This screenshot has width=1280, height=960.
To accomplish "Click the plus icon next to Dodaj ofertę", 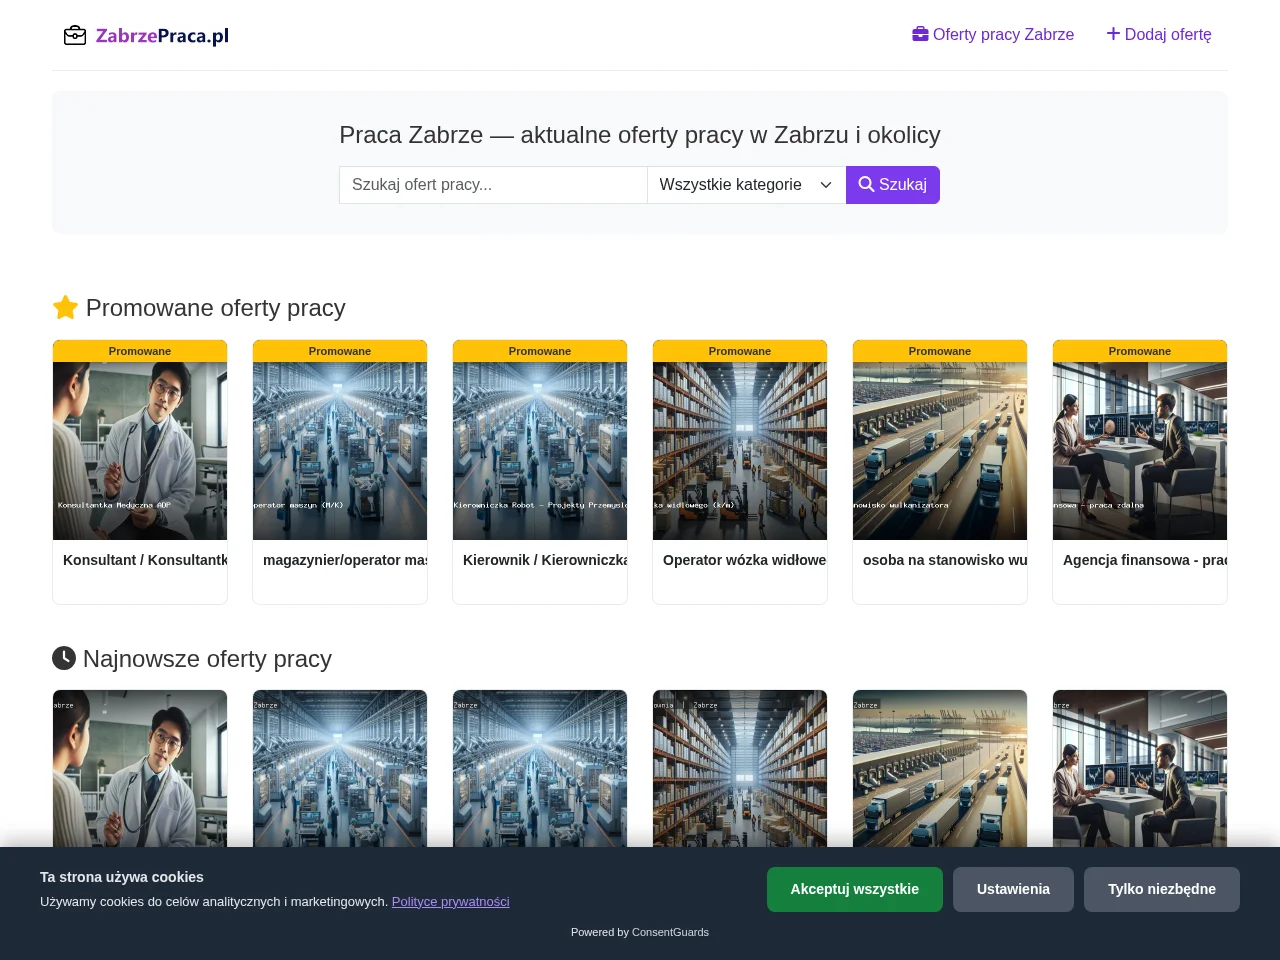I will (x=1113, y=34).
